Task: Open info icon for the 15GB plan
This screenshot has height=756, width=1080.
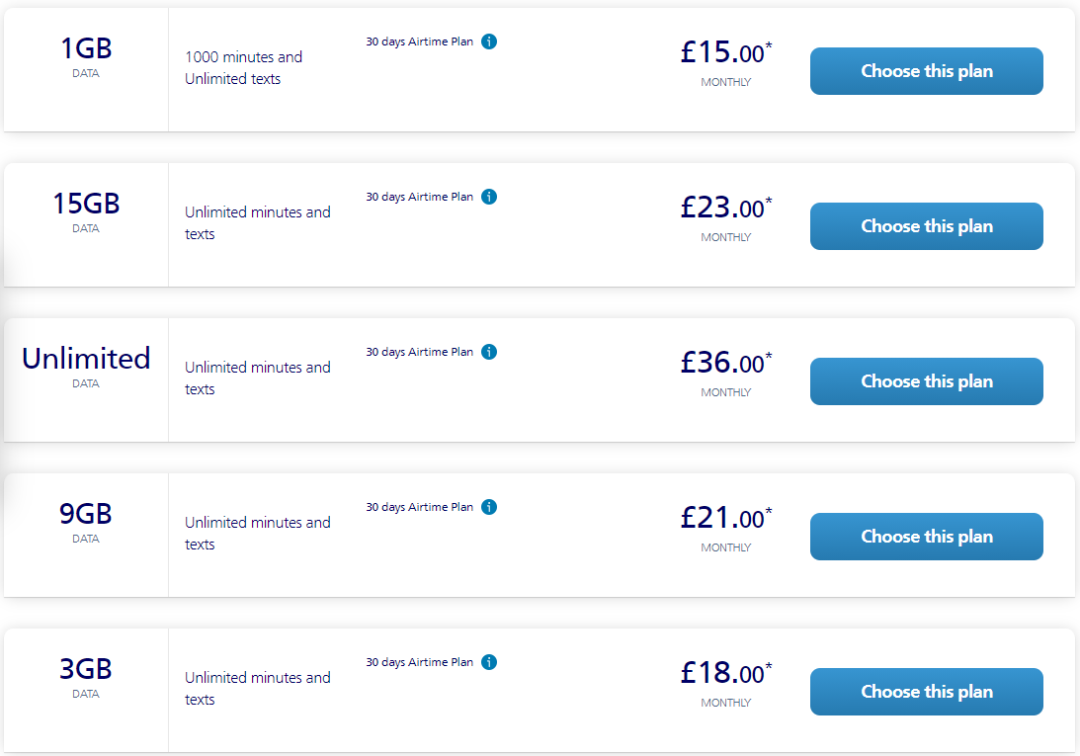Action: (489, 197)
